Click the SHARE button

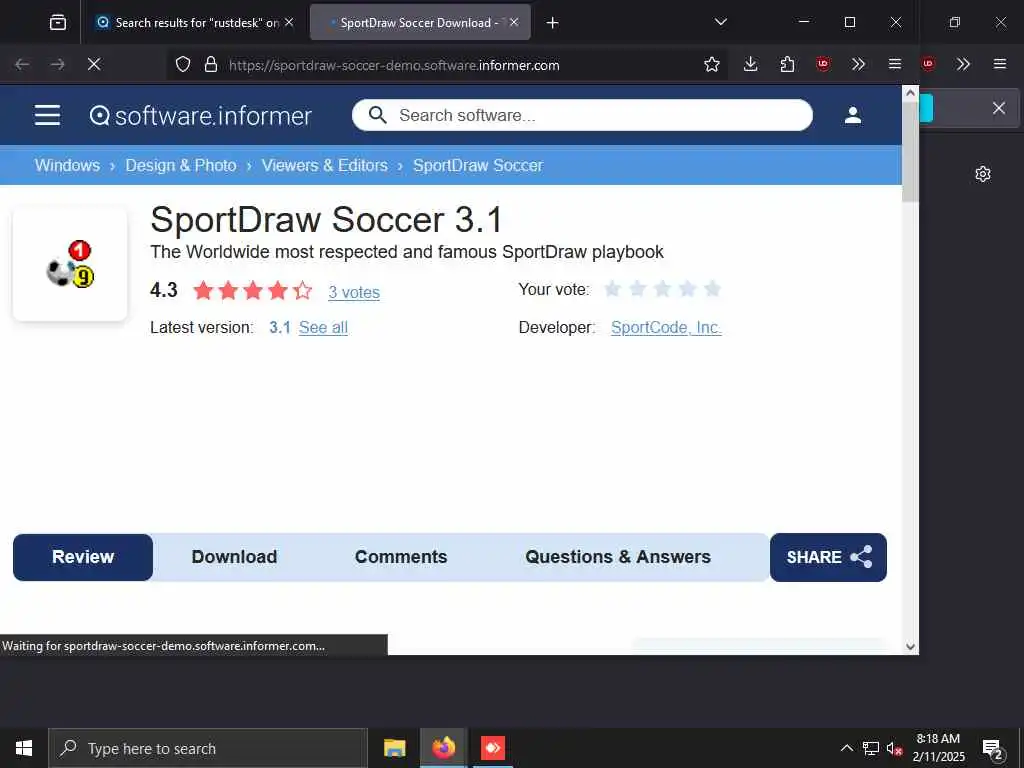click(828, 557)
